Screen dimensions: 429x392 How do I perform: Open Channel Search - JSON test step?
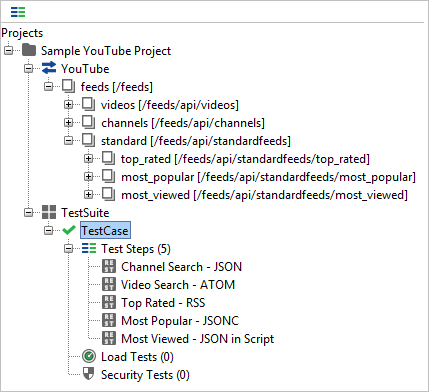click(x=181, y=267)
